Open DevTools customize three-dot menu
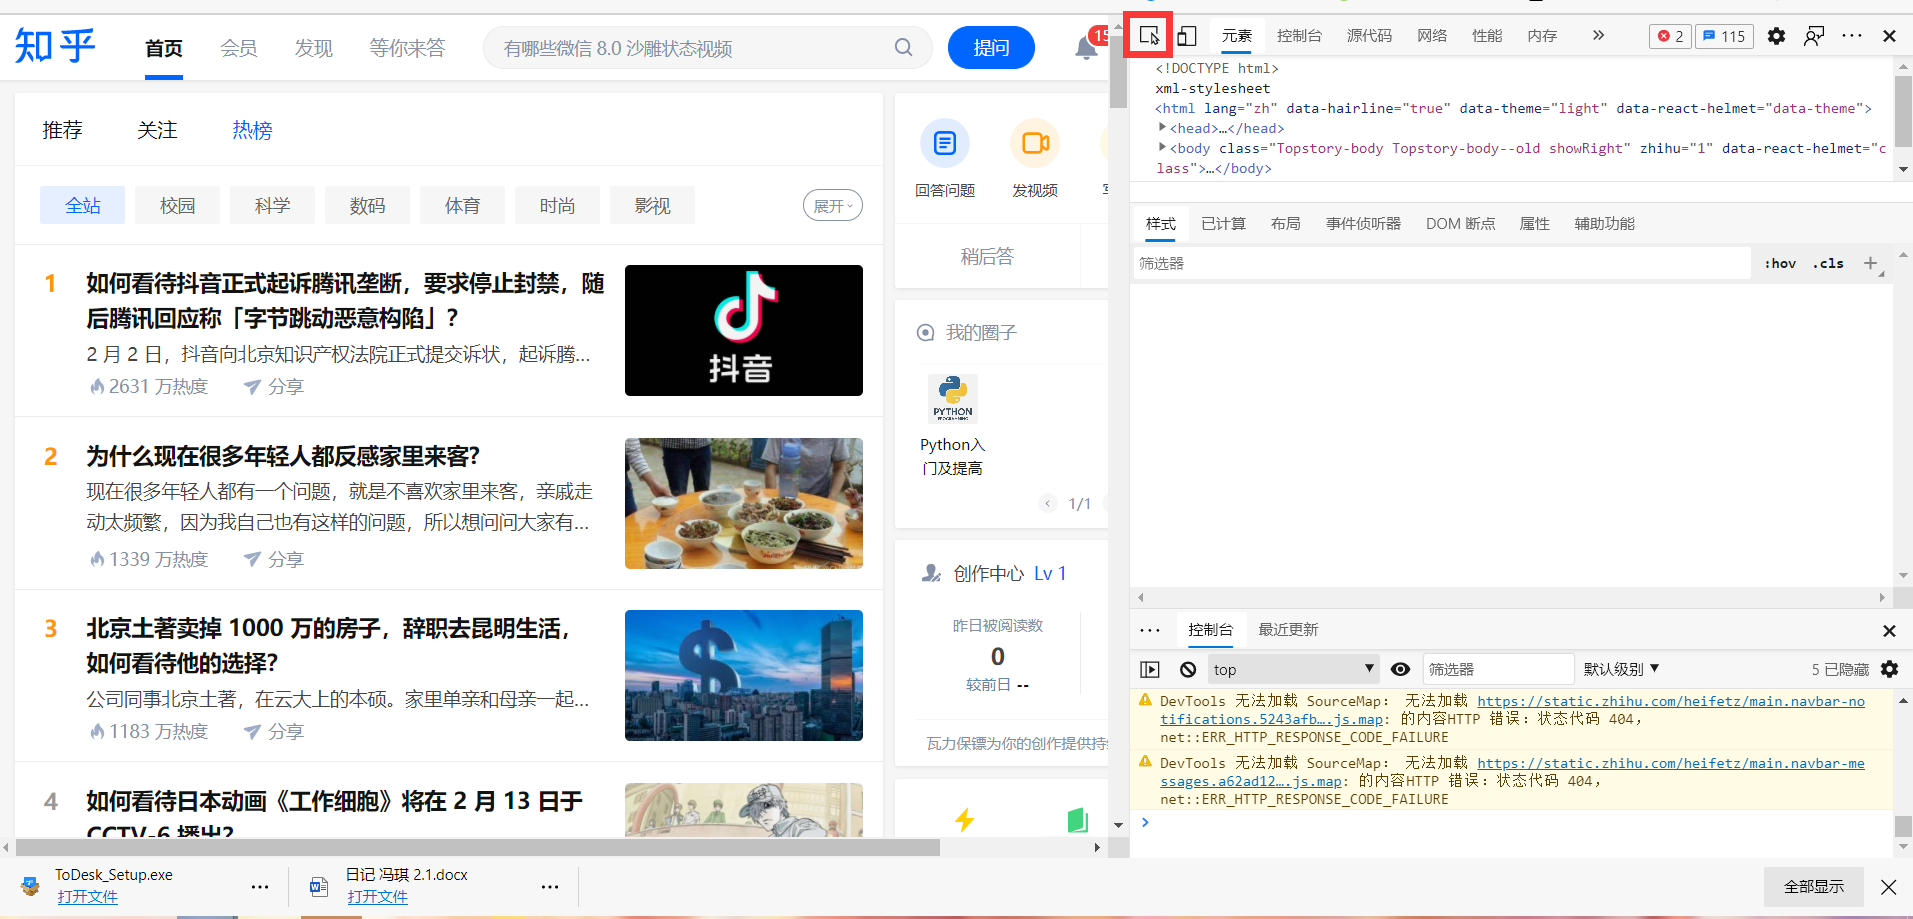The image size is (1913, 919). pos(1852,36)
